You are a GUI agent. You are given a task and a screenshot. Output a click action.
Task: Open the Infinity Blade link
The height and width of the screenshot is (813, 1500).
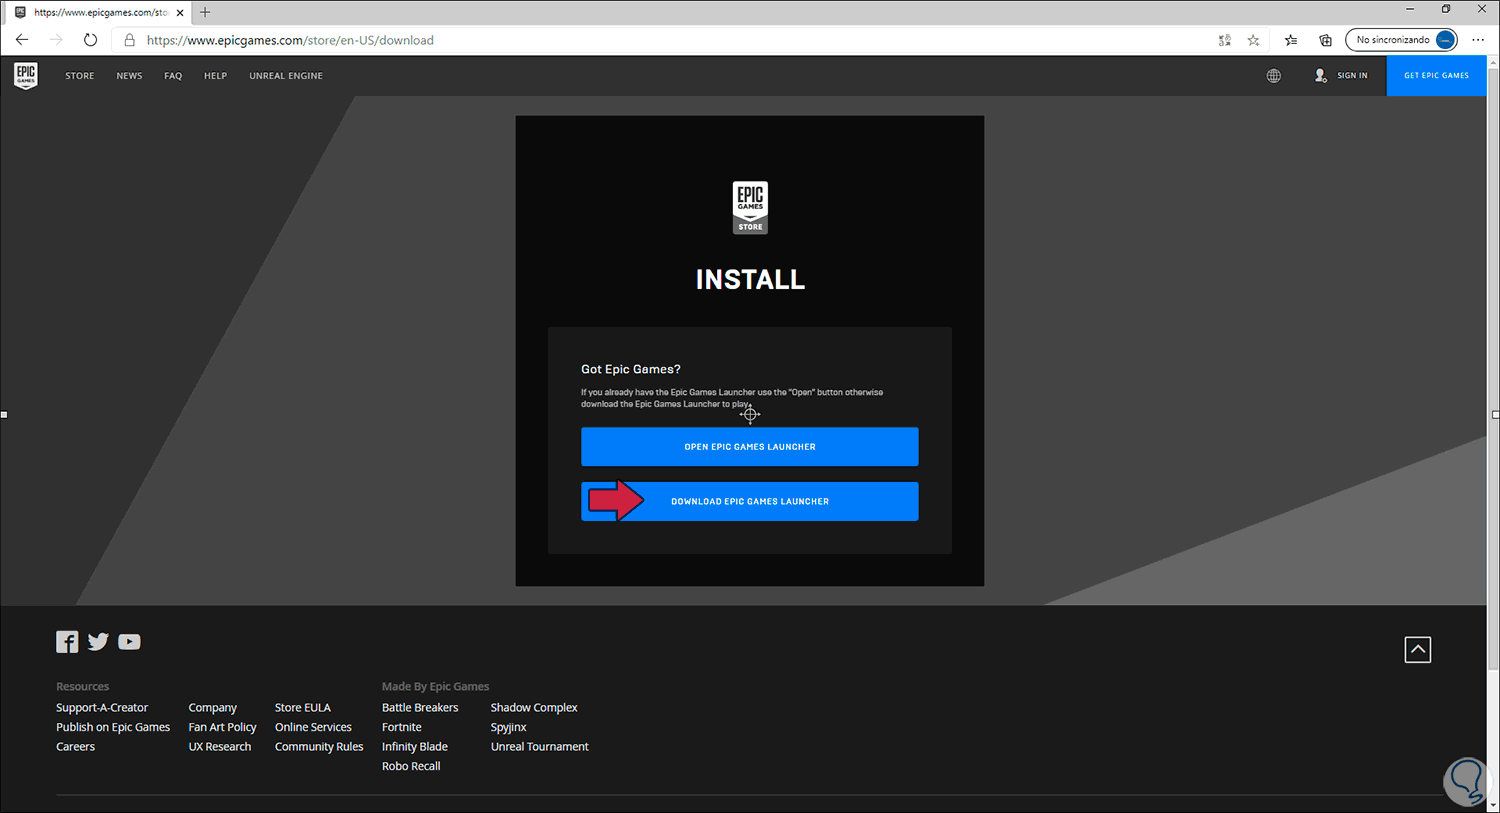[x=415, y=747]
